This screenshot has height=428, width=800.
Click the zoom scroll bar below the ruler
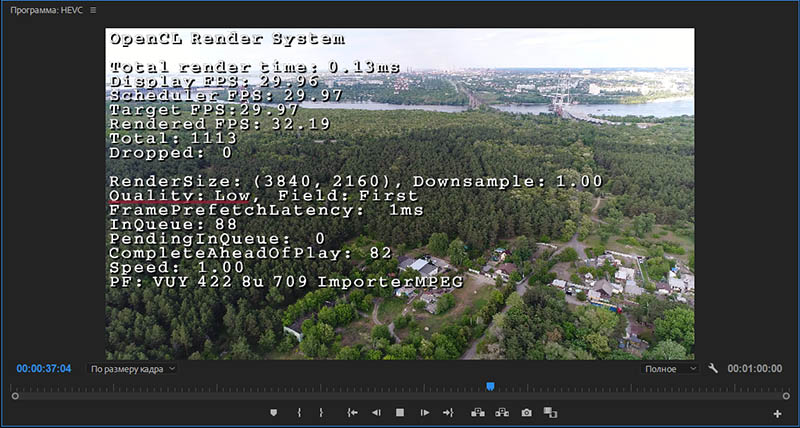[x=401, y=396]
